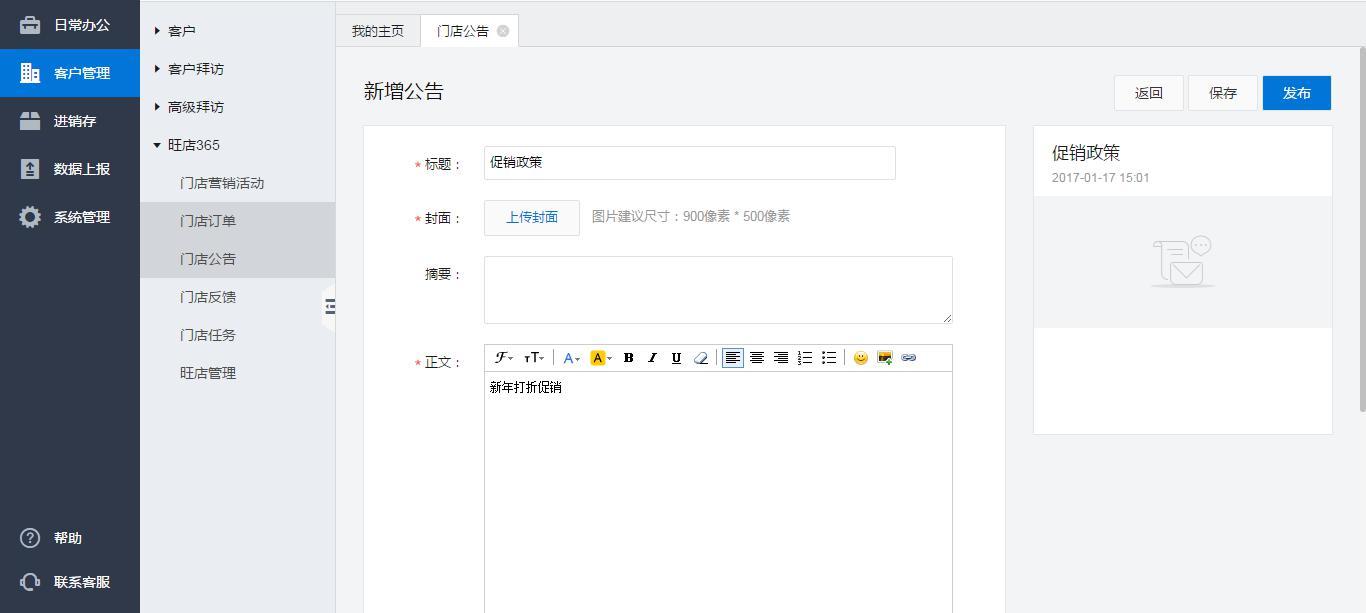This screenshot has width=1366, height=613.
Task: Switch to the 我的主页 tab
Action: tap(378, 31)
